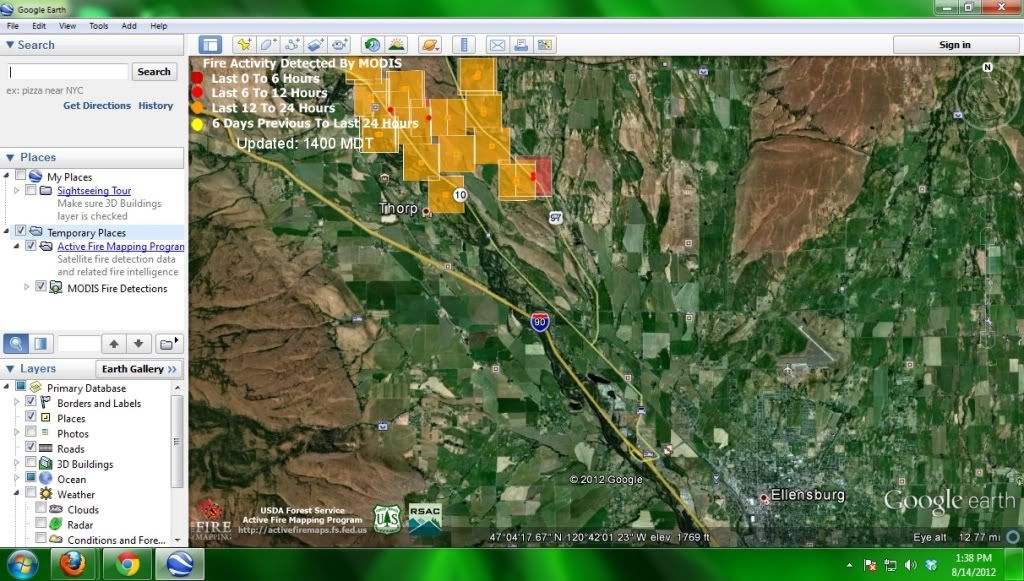Click the 3D Buildings layer icon
This screenshot has width=1024, height=581.
pyautogui.click(x=46, y=463)
